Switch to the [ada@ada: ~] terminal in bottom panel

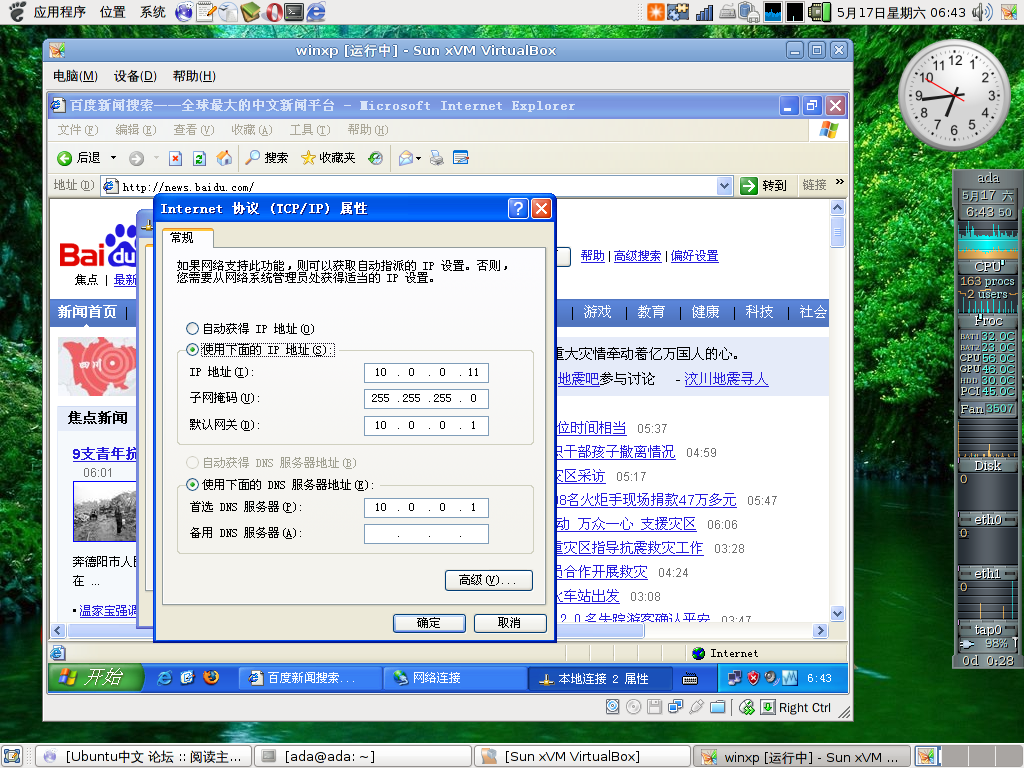click(362, 757)
